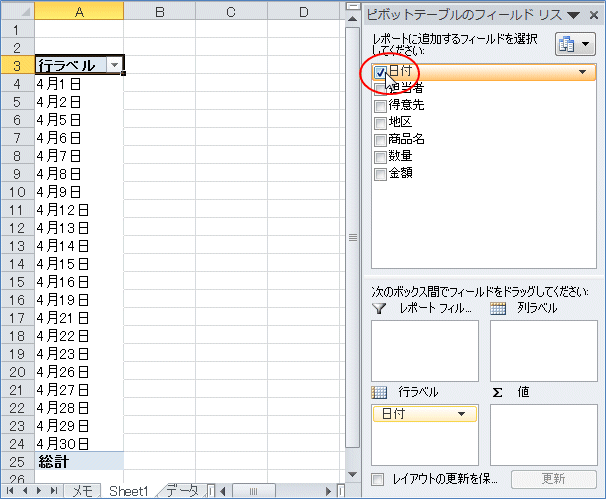The width and height of the screenshot is (606, 499).
Task: Click the 列ラベル drop area box
Action: pos(544,351)
